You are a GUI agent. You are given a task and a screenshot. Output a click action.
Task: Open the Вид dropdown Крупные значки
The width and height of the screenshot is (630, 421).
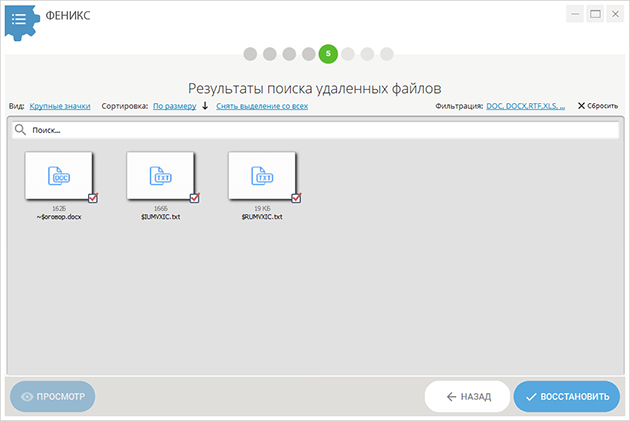[60, 106]
